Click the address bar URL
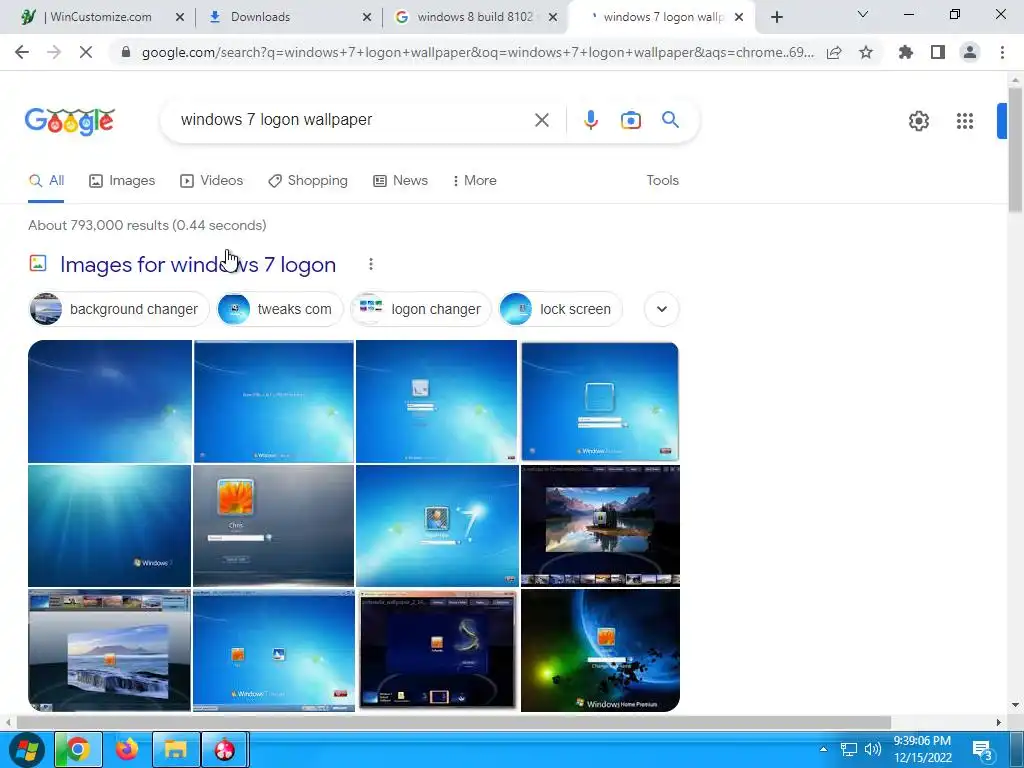Image resolution: width=1024 pixels, height=768 pixels. pos(477,52)
